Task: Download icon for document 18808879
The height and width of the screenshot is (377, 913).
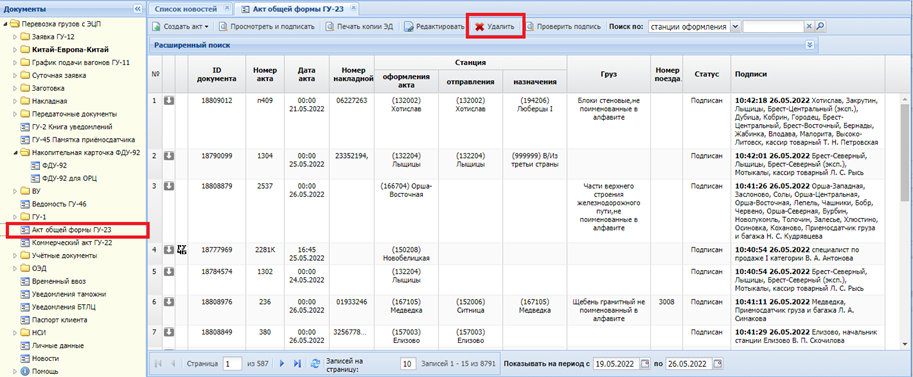Action: 169,186
